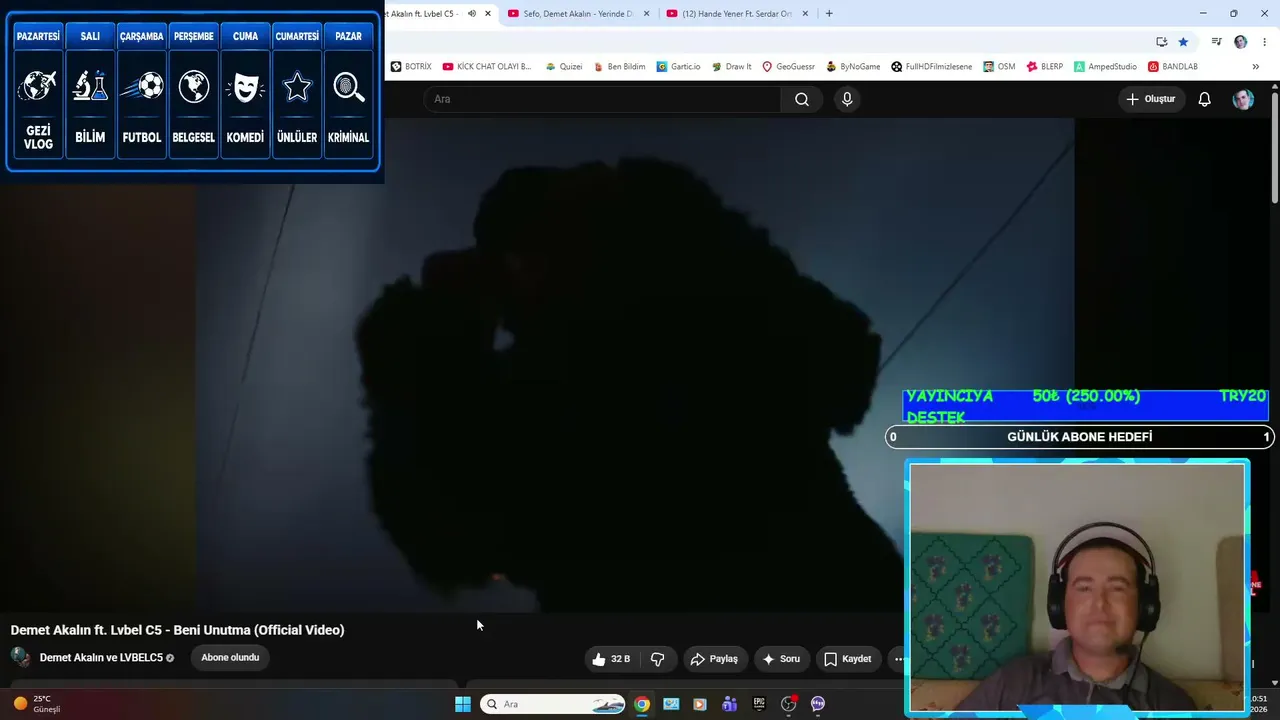Viewport: 1280px width, 720px height.
Task: Show more bookmarks with the chevron
Action: (1256, 67)
